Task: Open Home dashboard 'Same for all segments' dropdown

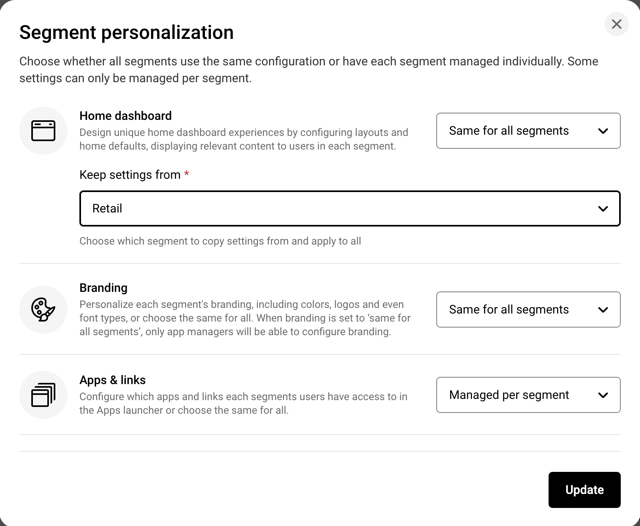Action: pyautogui.click(x=527, y=131)
